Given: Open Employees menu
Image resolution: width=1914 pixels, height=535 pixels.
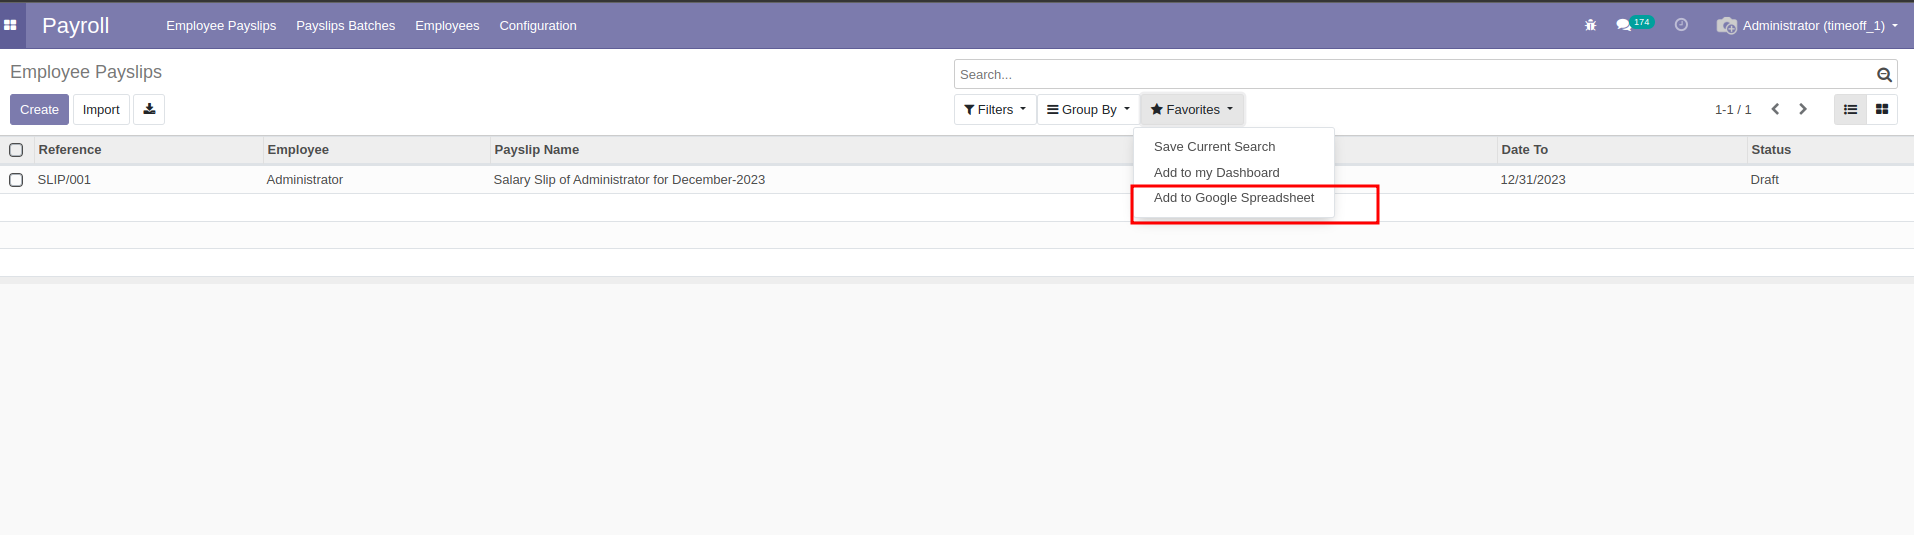Looking at the screenshot, I should 447,25.
